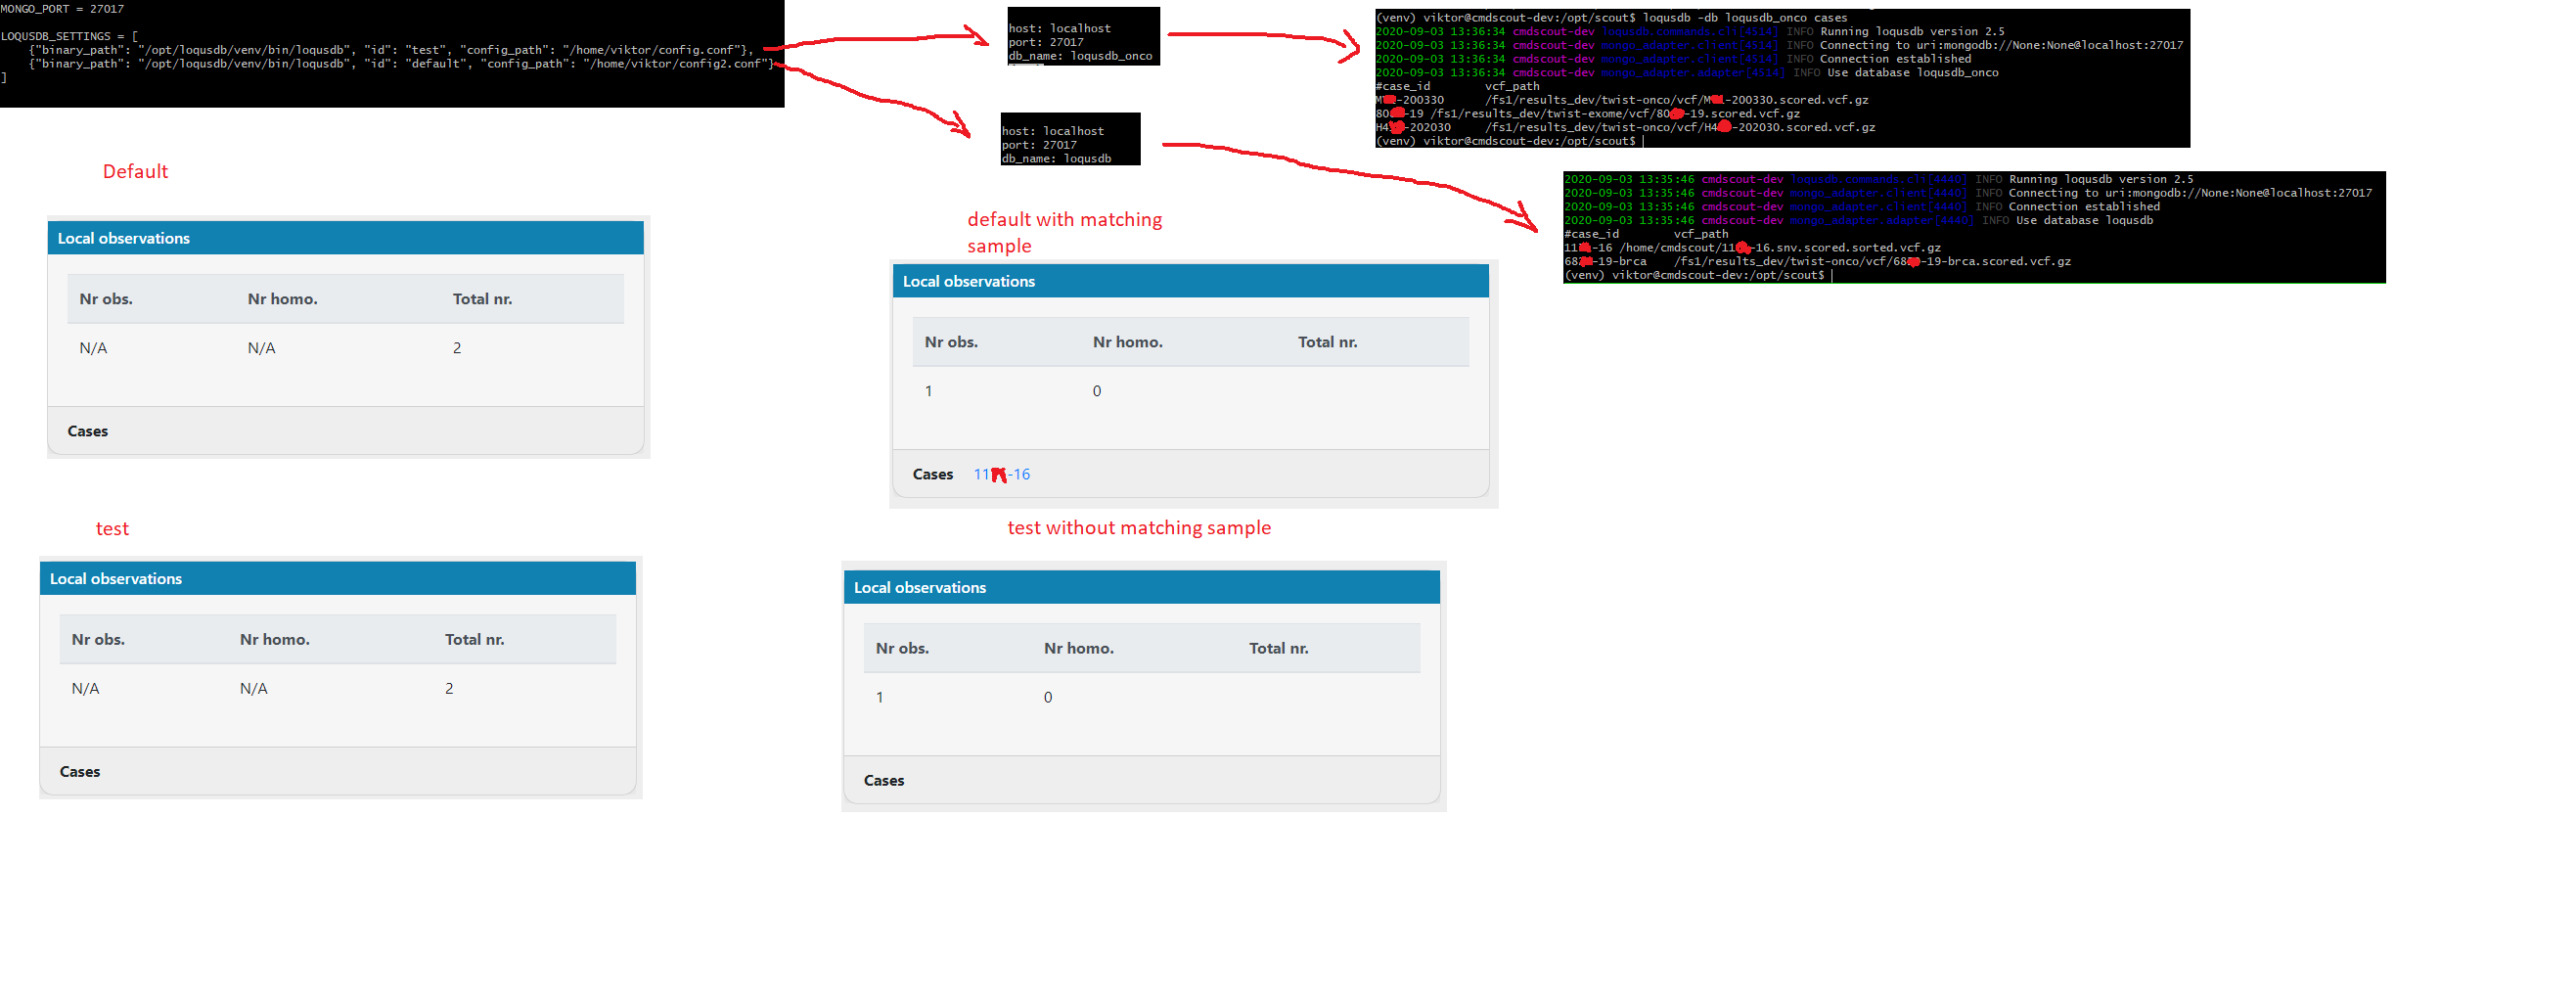
Task: Select 'Cases' label in 'test without matching sample' panel
Action: [884, 780]
